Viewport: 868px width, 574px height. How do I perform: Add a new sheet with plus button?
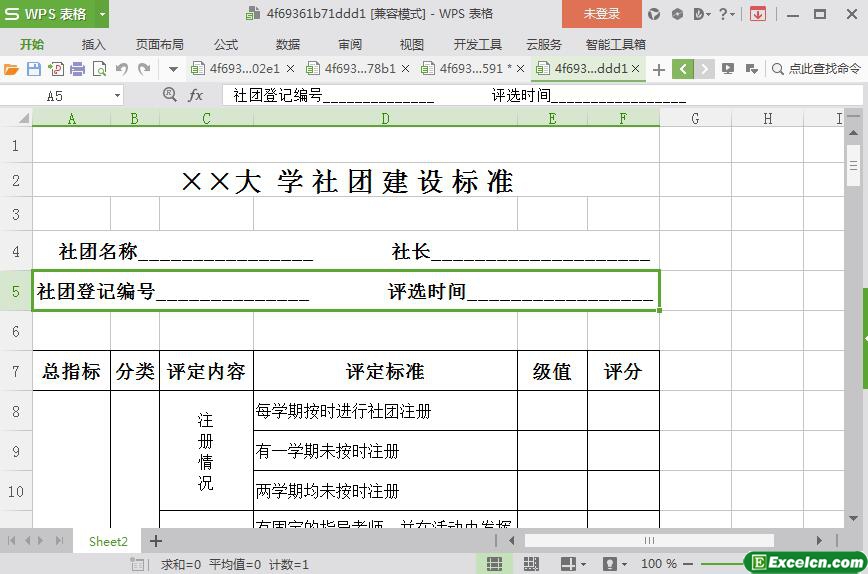156,541
